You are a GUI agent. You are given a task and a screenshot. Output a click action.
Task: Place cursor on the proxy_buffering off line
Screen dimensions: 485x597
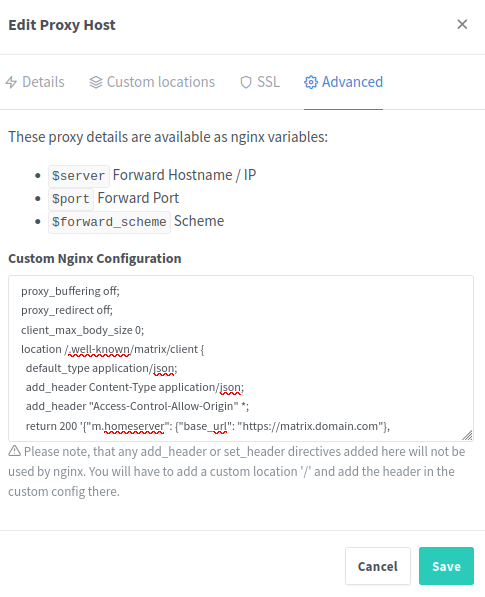(70, 291)
